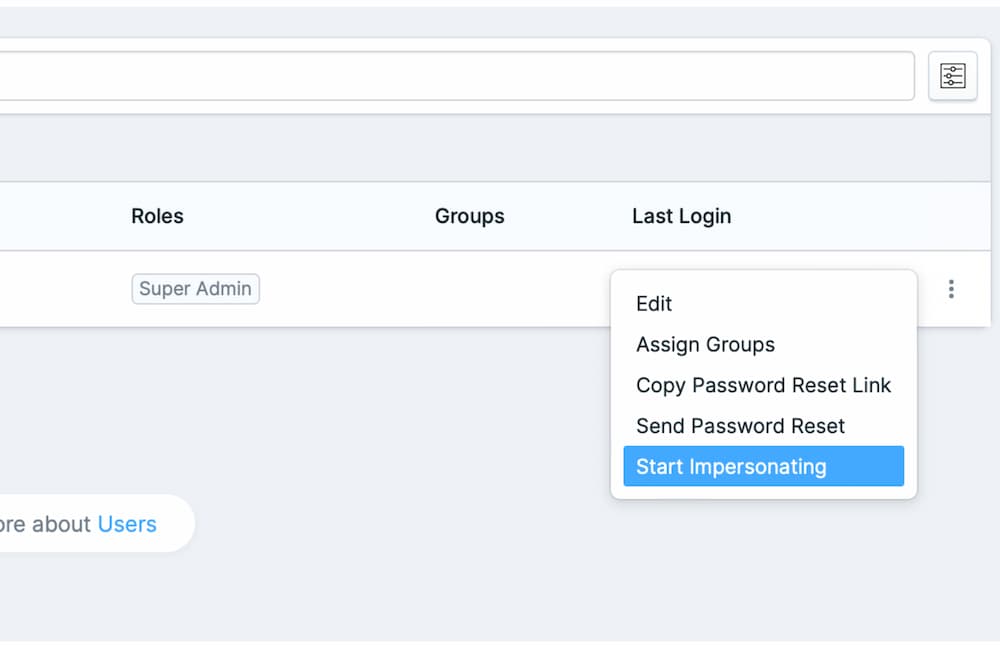Select the sliders filter icon top right
The height and width of the screenshot is (645, 1000).
[952, 75]
